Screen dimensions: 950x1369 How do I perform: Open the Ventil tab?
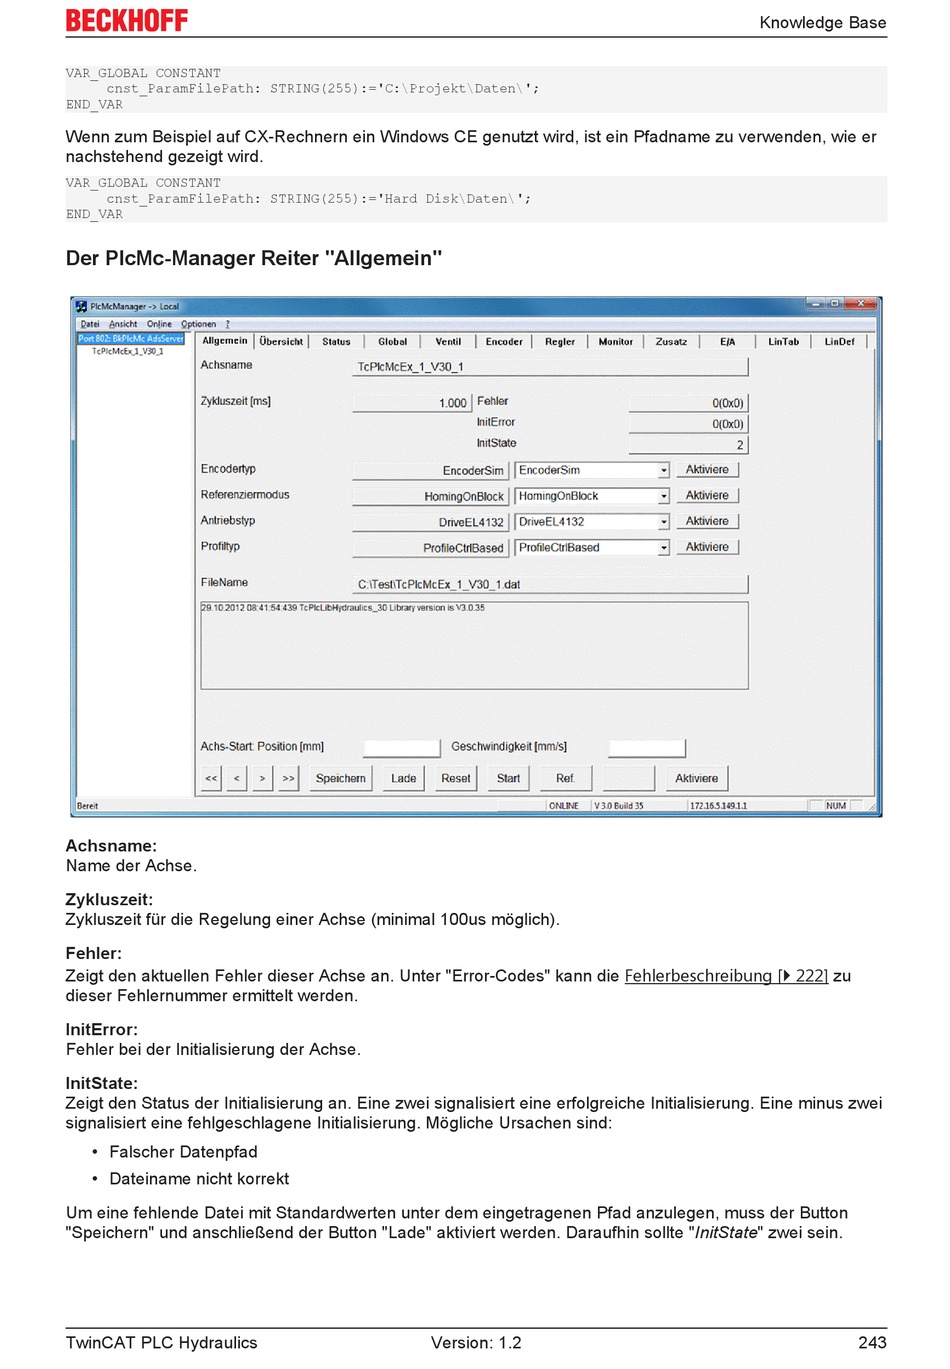point(449,342)
